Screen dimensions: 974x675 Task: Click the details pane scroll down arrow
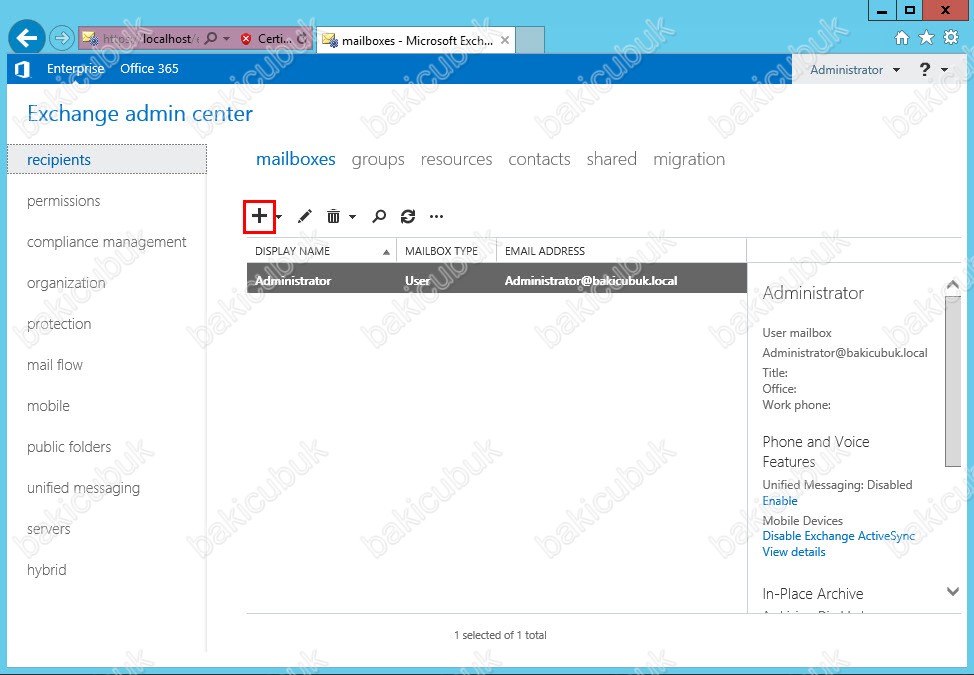tap(952, 592)
